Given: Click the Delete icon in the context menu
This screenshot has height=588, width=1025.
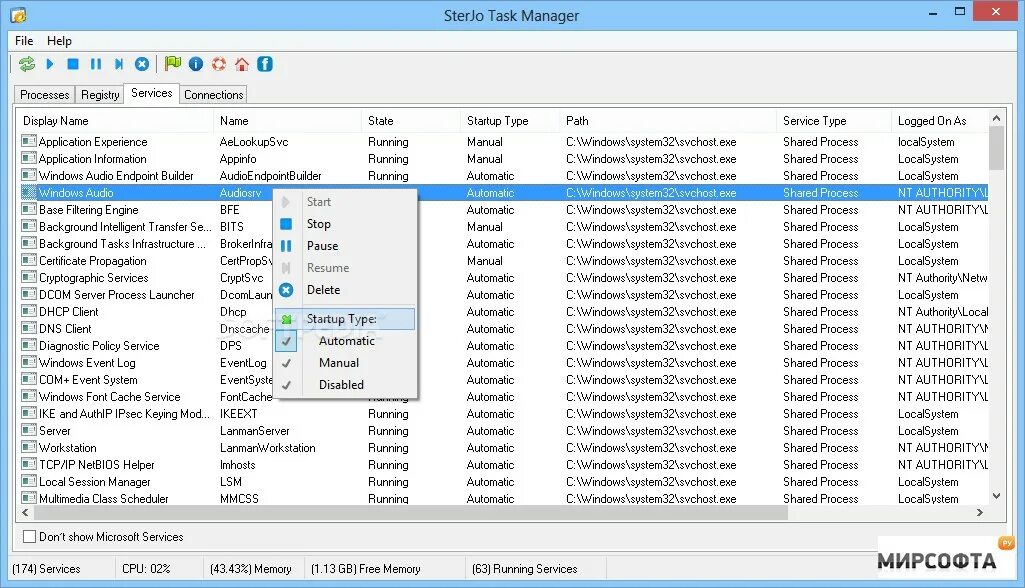Looking at the screenshot, I should click(x=286, y=290).
